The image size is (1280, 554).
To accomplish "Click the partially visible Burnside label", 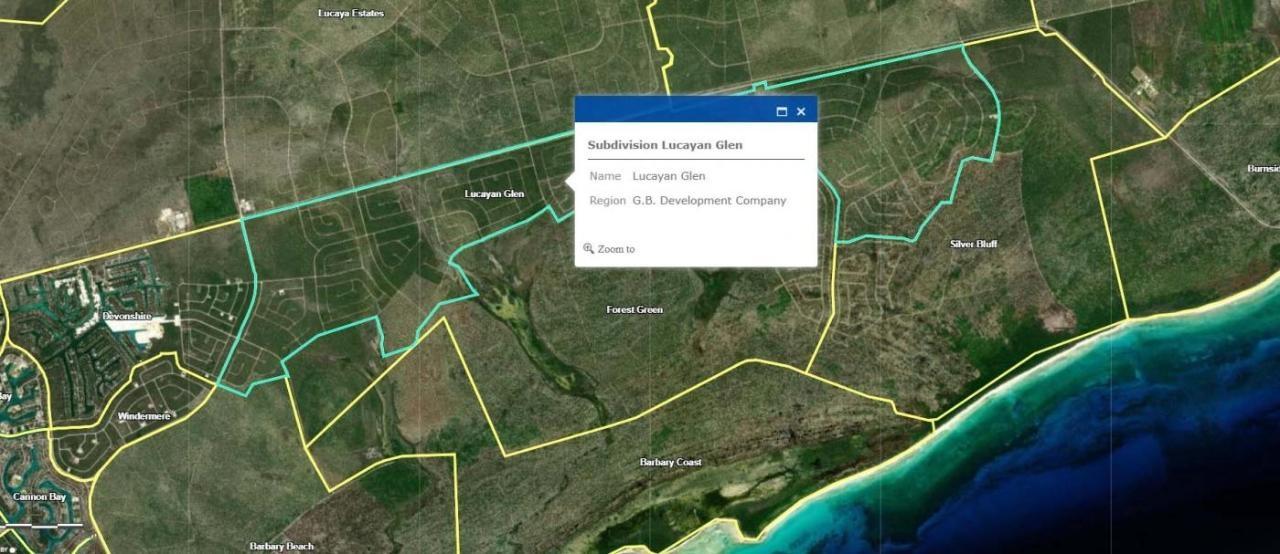I will click(1262, 169).
